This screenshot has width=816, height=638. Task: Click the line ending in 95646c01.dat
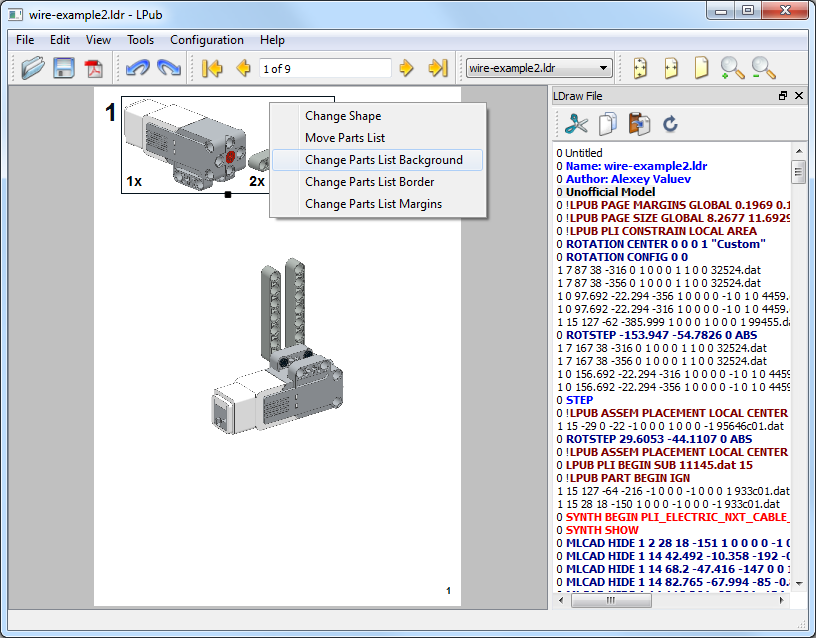(670, 426)
